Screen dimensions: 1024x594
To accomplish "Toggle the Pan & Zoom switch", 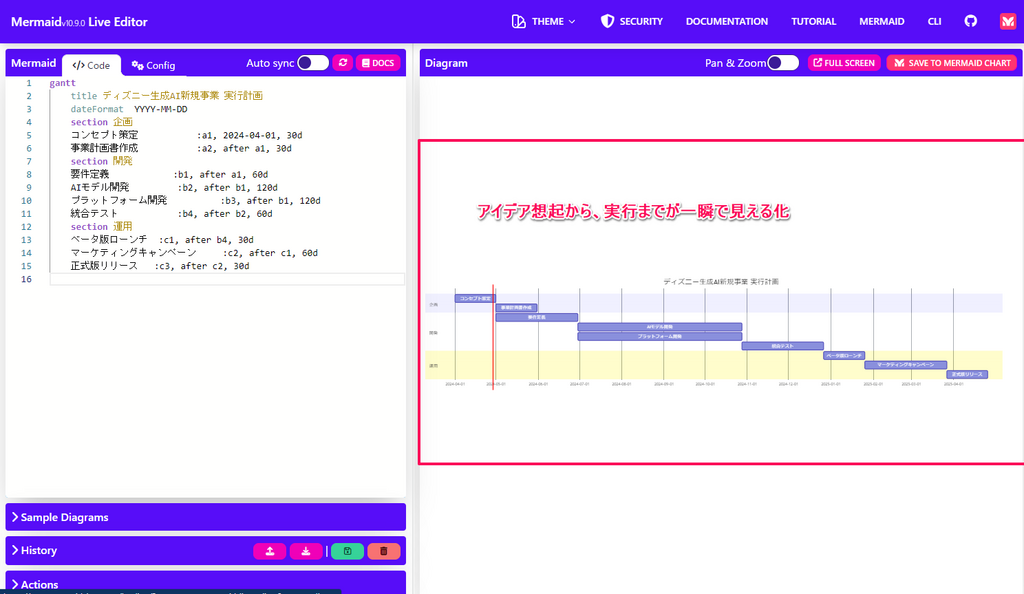I will click(x=783, y=63).
